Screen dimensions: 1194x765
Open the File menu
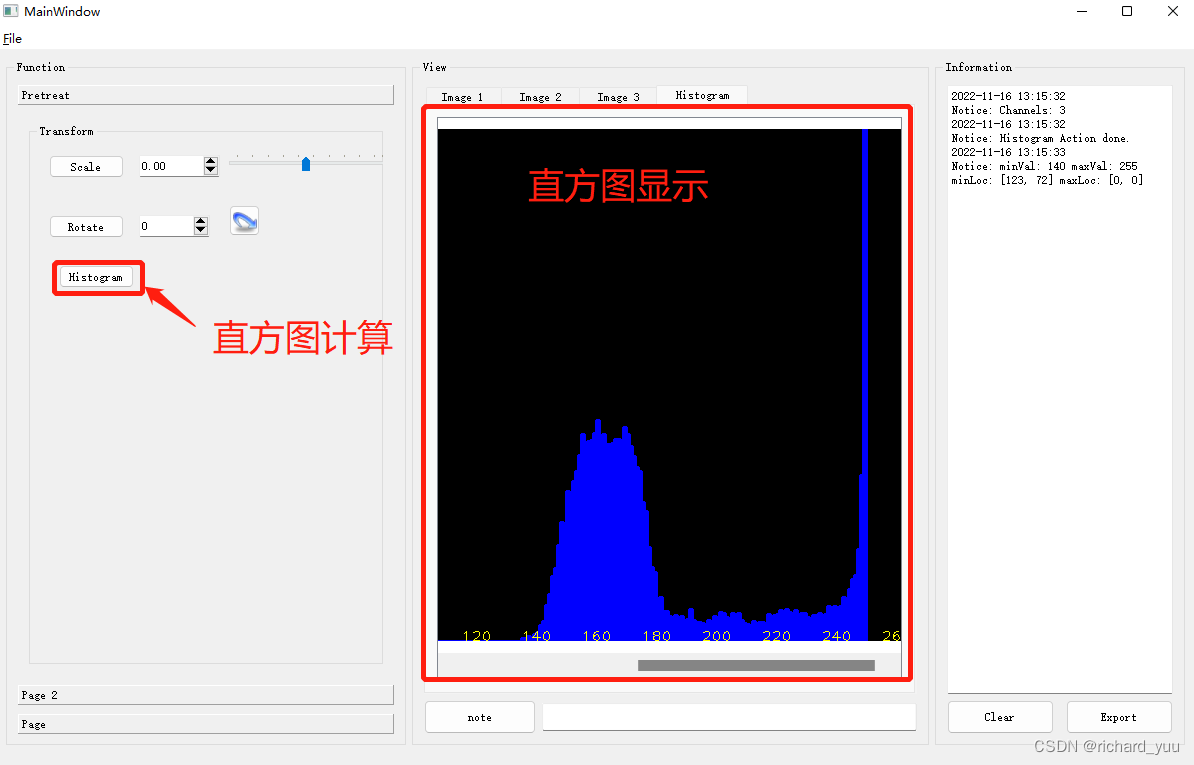[12, 38]
